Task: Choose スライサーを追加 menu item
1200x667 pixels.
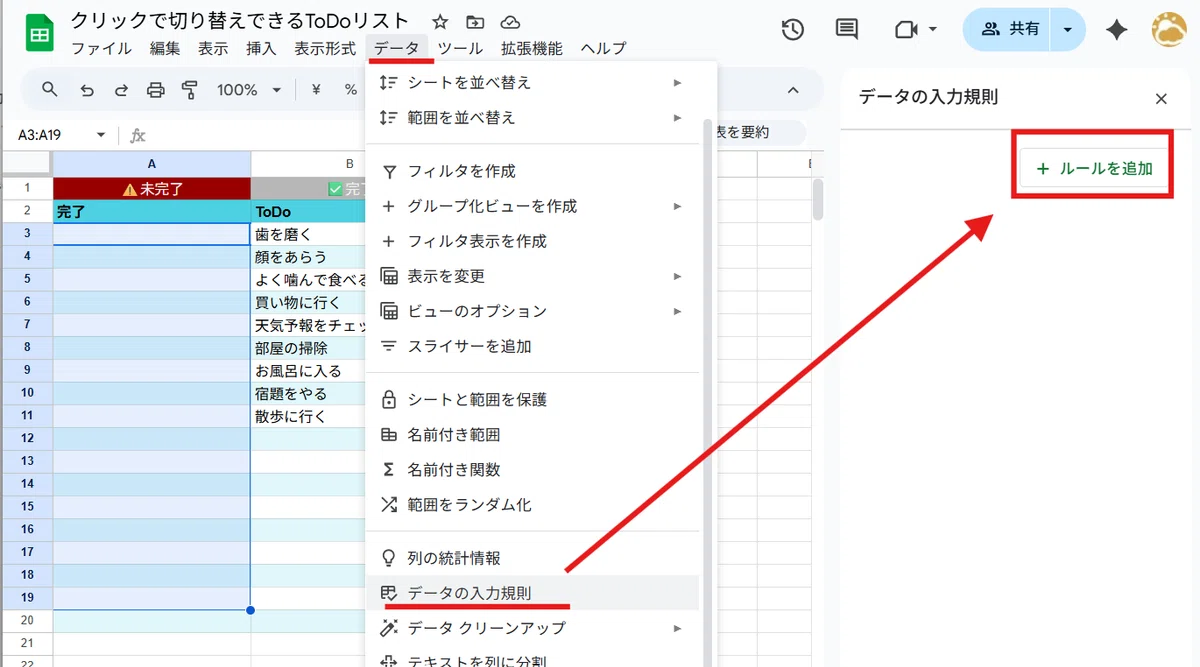Action: point(532,346)
